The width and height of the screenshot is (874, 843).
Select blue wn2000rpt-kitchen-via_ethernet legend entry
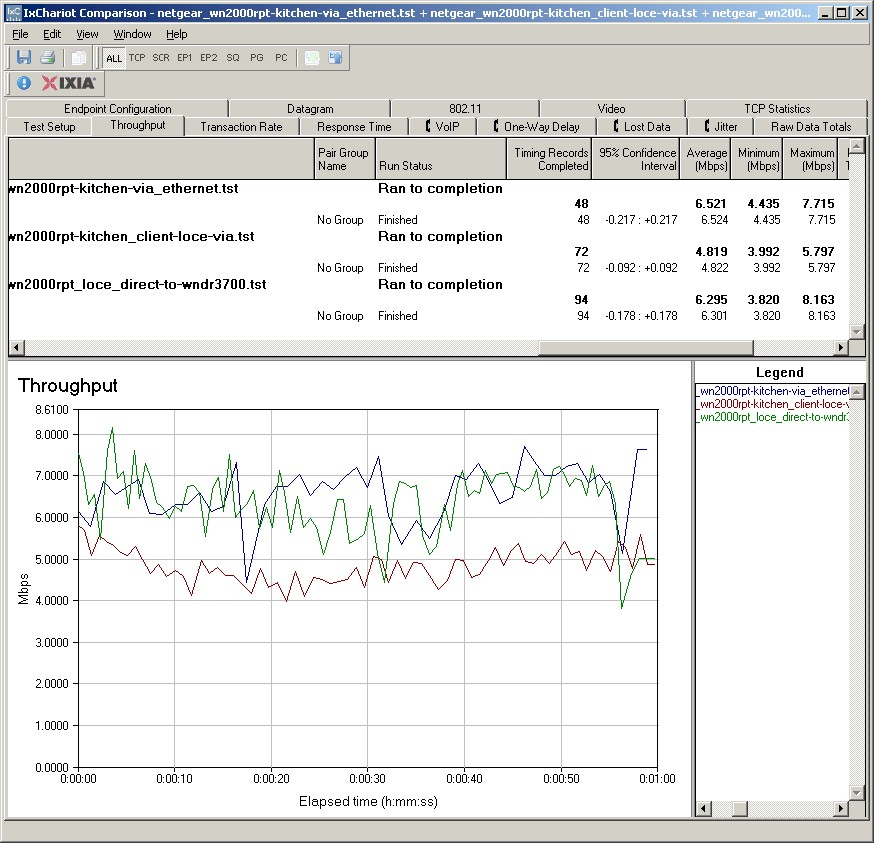773,391
